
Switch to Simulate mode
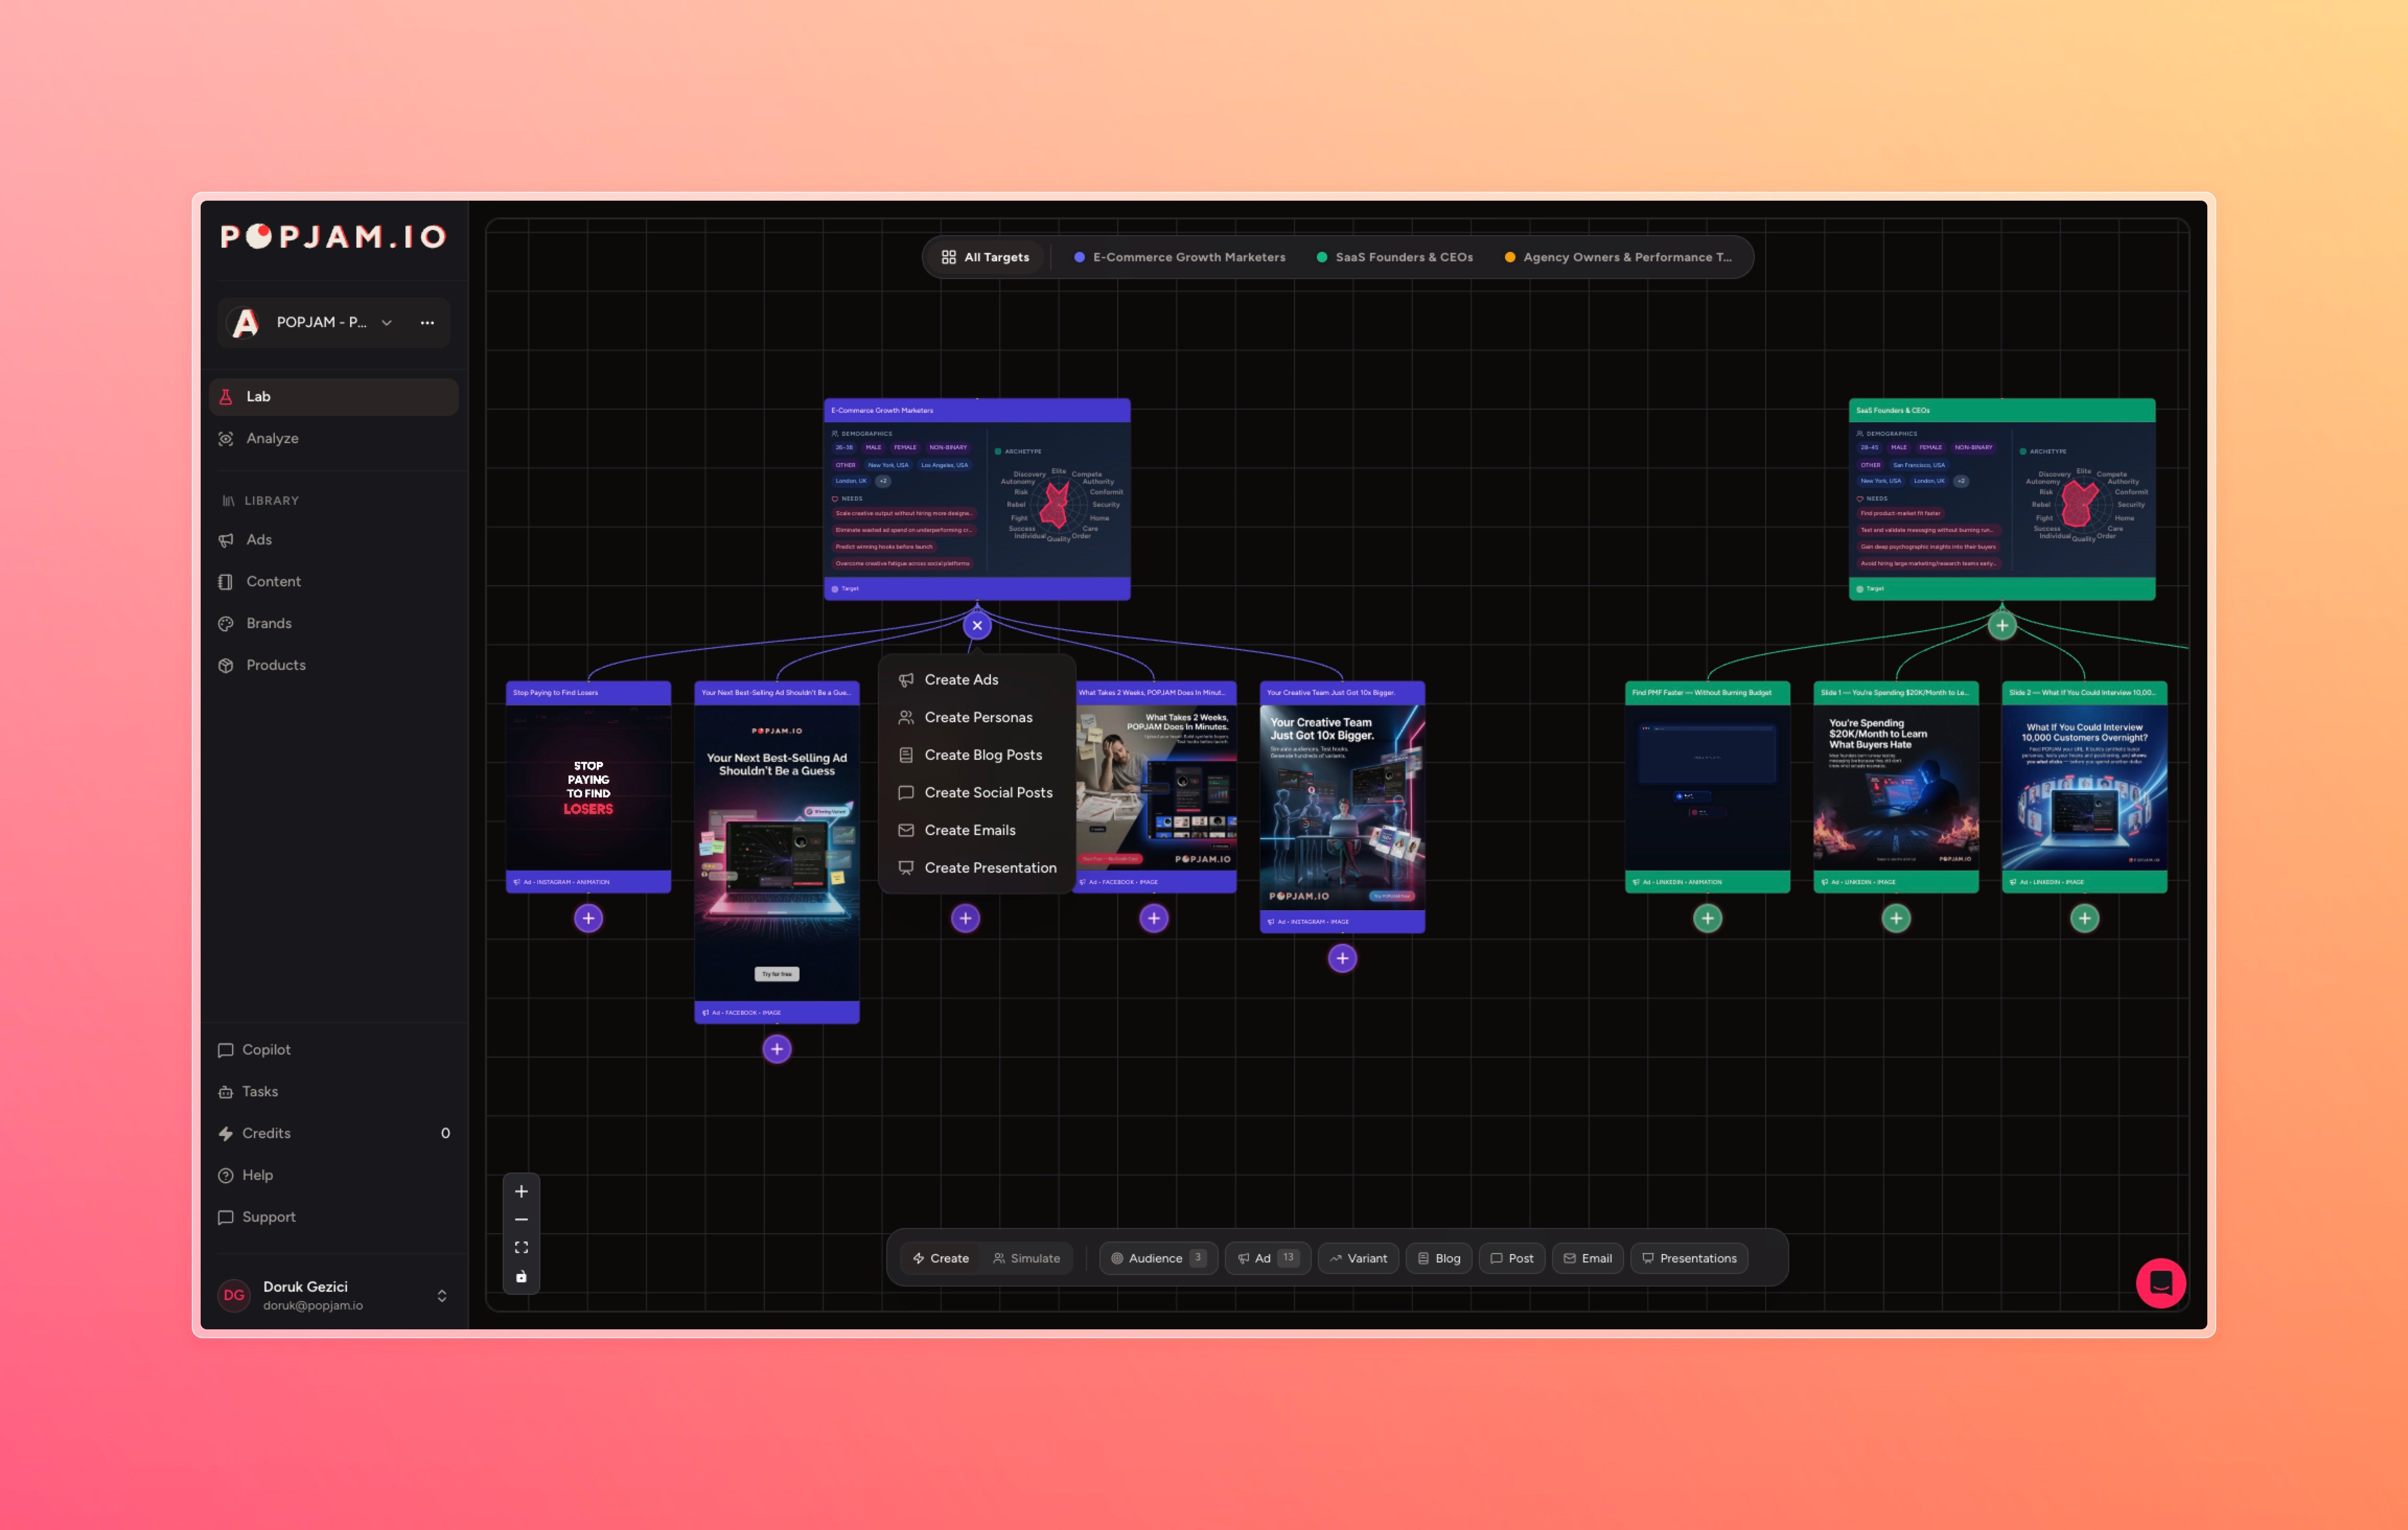click(x=1026, y=1258)
